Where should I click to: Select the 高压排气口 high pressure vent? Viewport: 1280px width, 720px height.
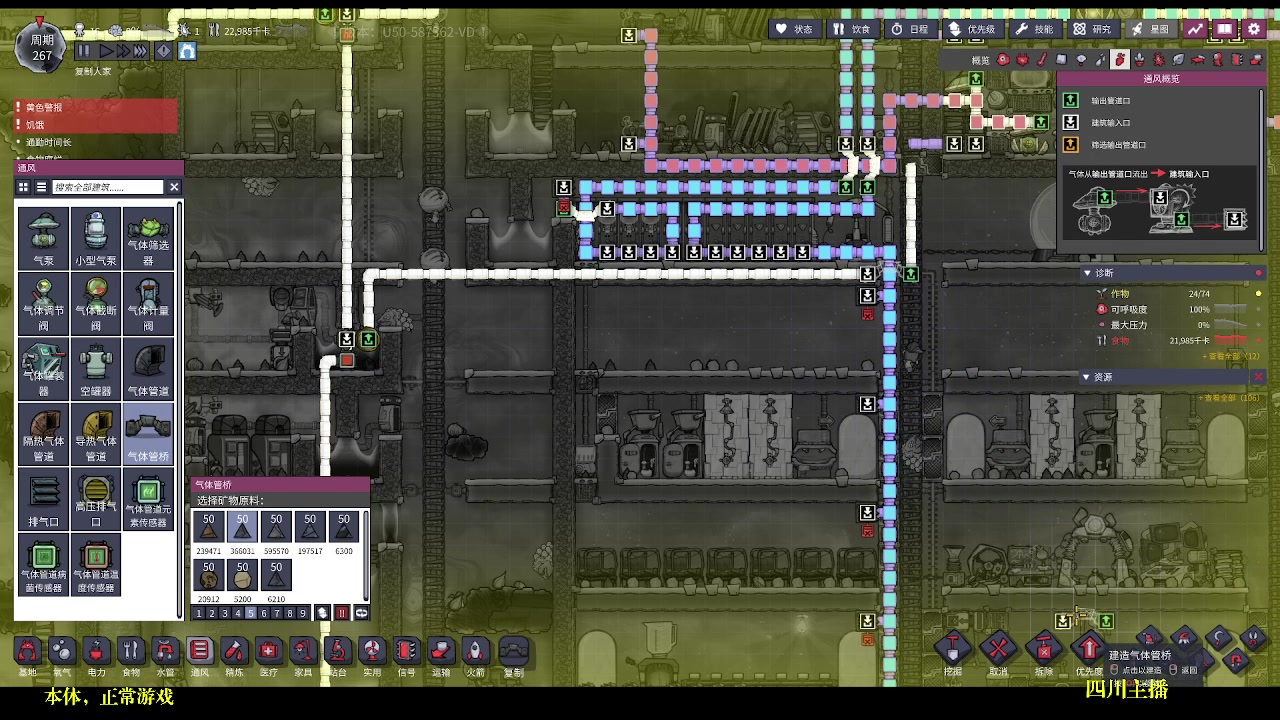(x=96, y=499)
